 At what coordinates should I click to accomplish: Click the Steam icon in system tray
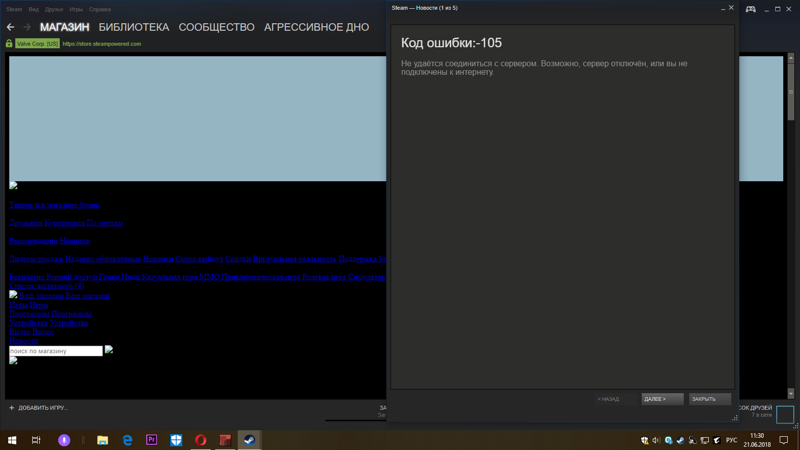point(681,440)
